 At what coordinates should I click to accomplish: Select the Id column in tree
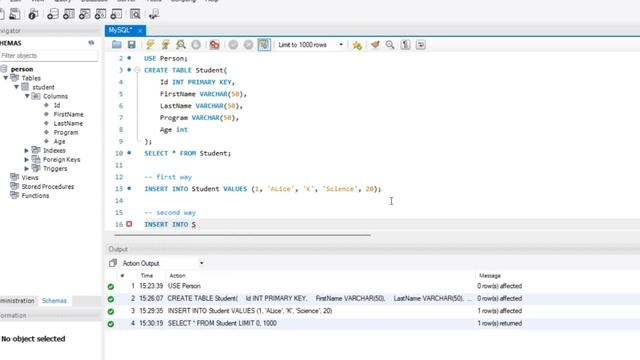tap(57, 105)
